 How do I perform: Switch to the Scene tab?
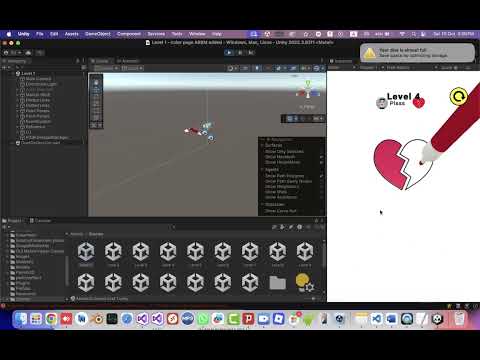100,61
